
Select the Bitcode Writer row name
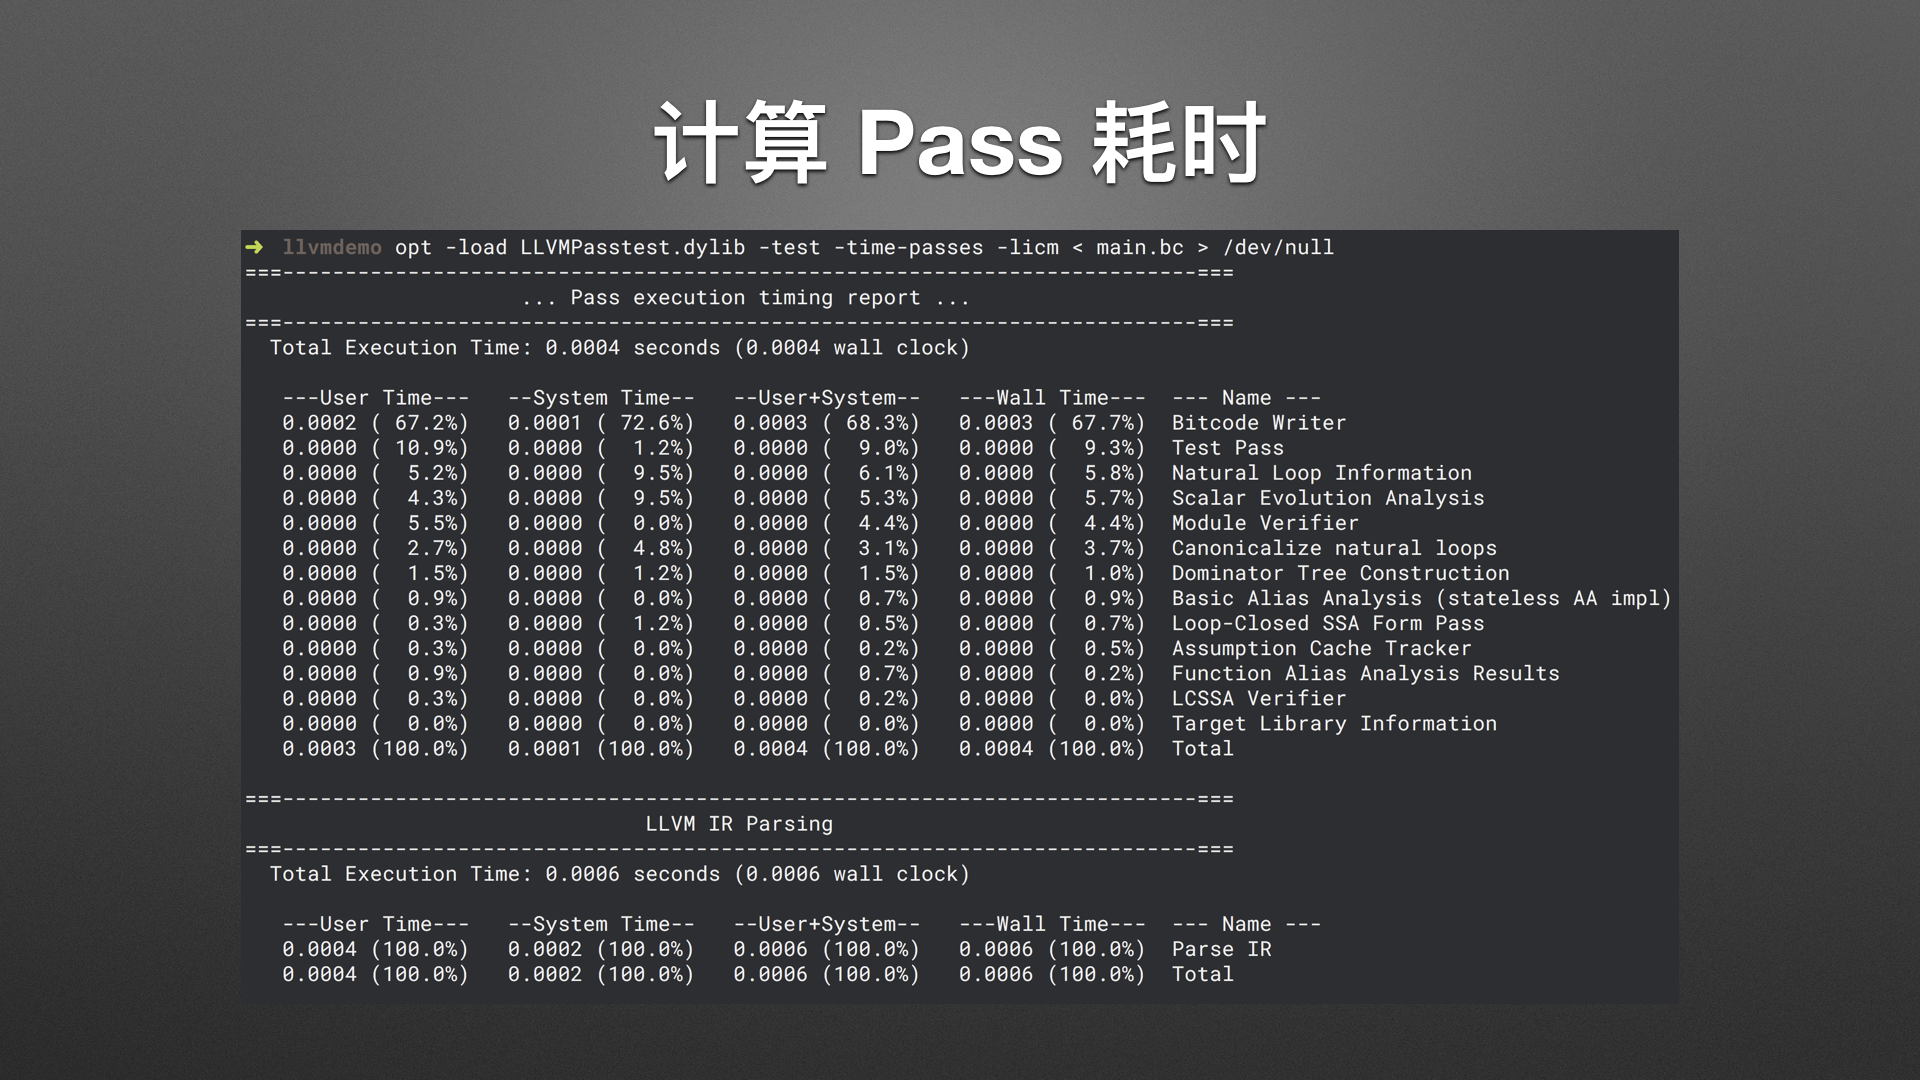1258,423
